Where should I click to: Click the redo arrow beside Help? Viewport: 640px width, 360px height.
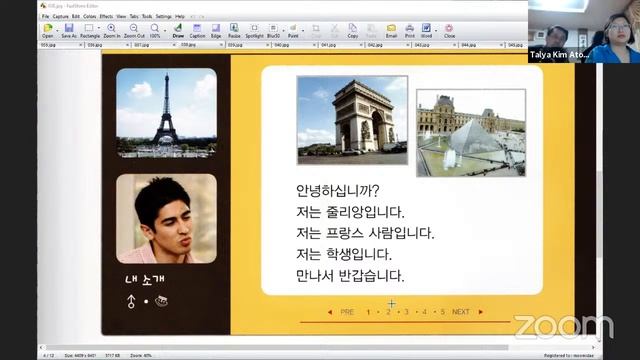click(x=202, y=17)
